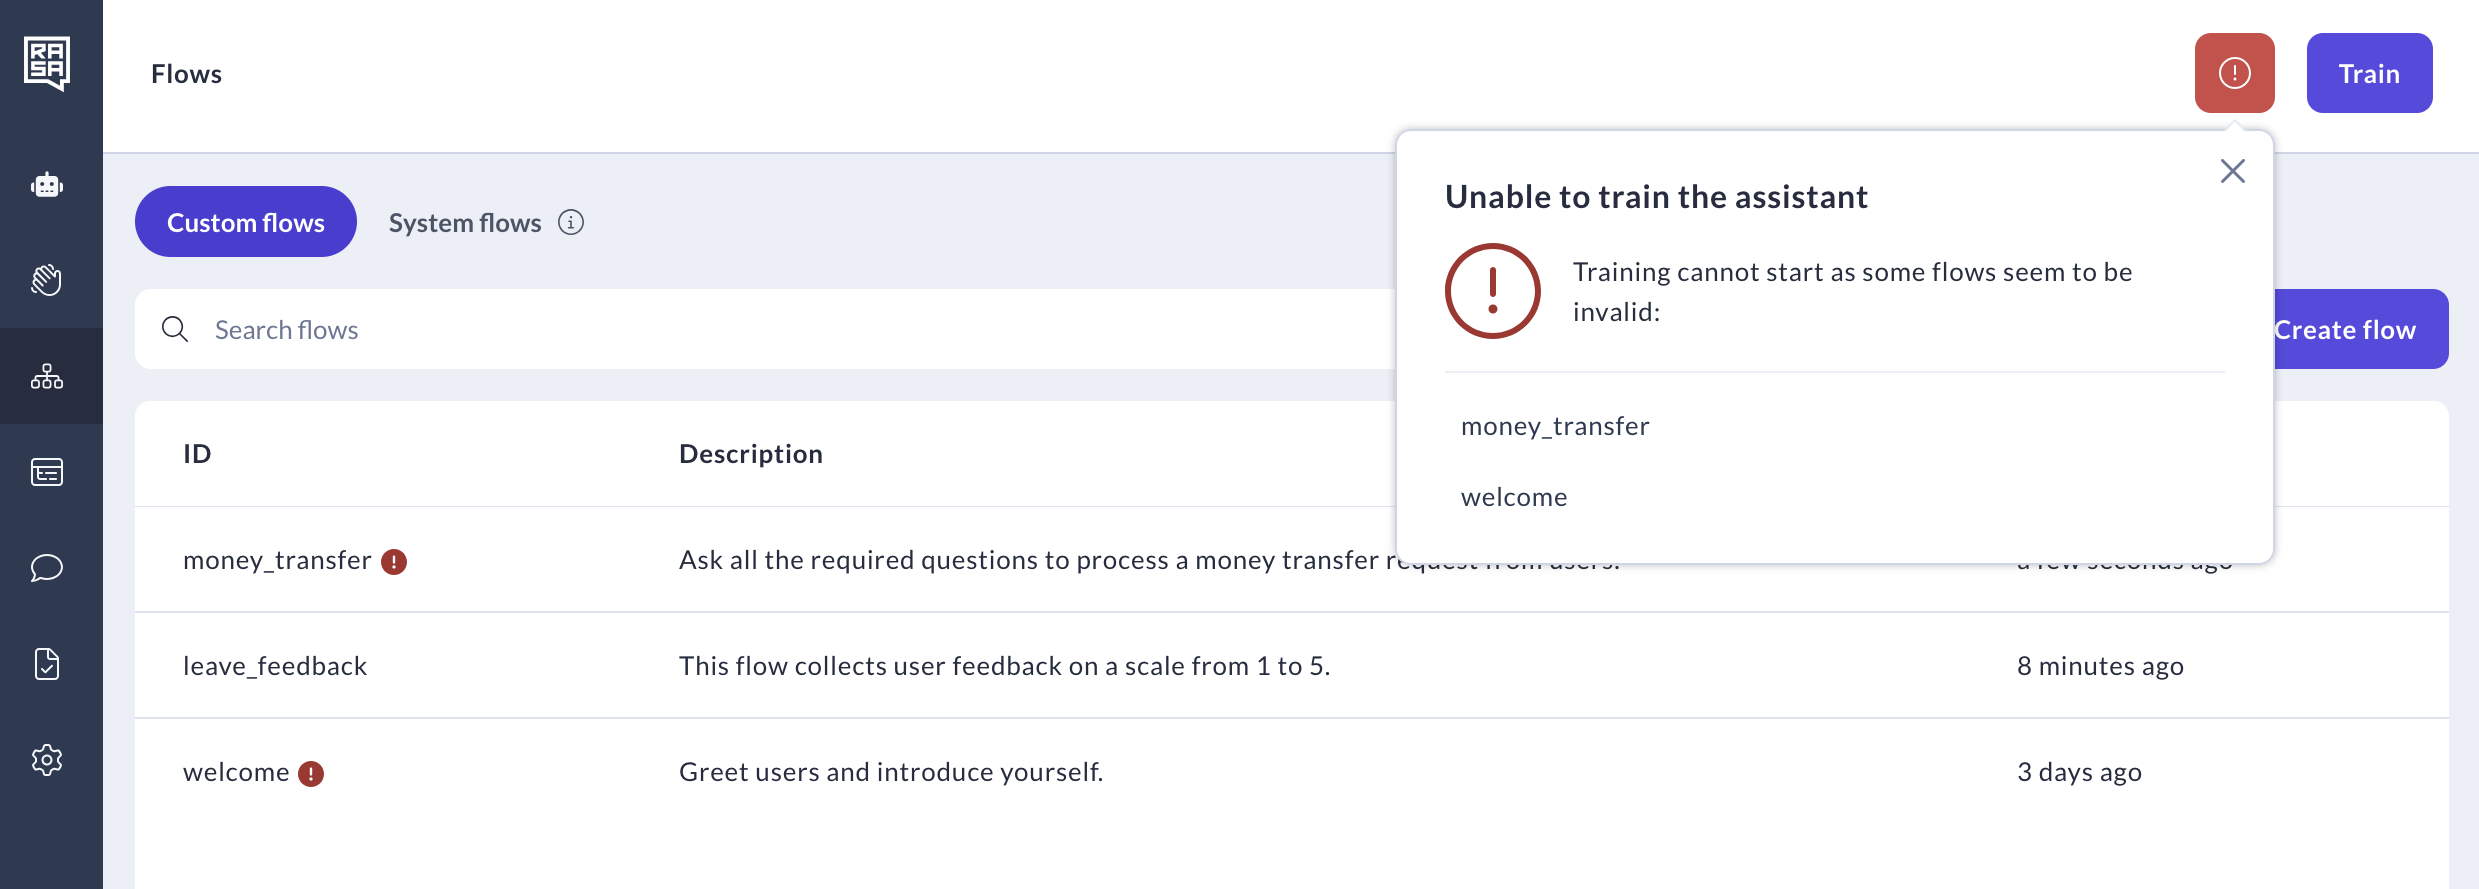2479x889 pixels.
Task: Open money_transfer from the invalid flows list
Action: [1555, 426]
